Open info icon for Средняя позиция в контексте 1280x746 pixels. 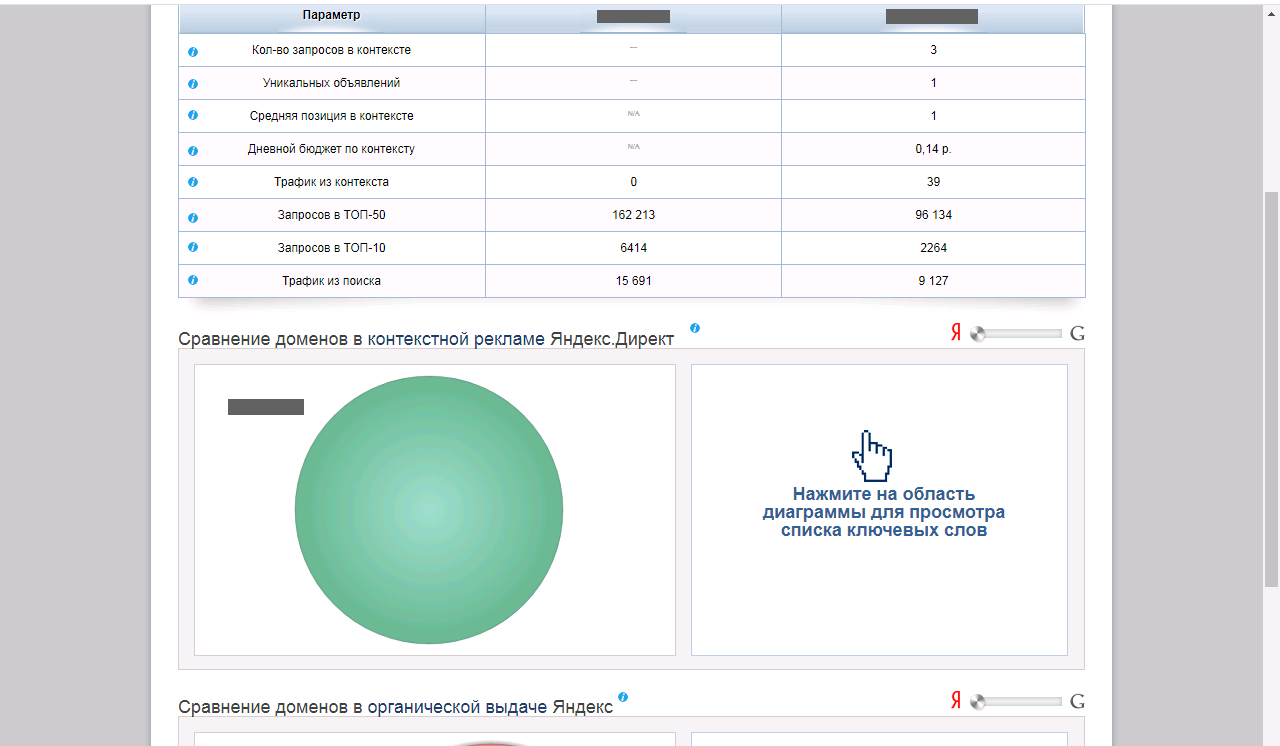[193, 116]
